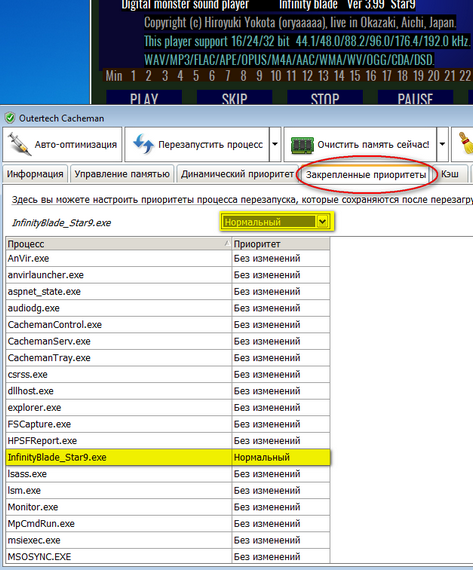The image size is (473, 570).
Task: Select the HPSFReport.exe process row
Action: [168, 441]
